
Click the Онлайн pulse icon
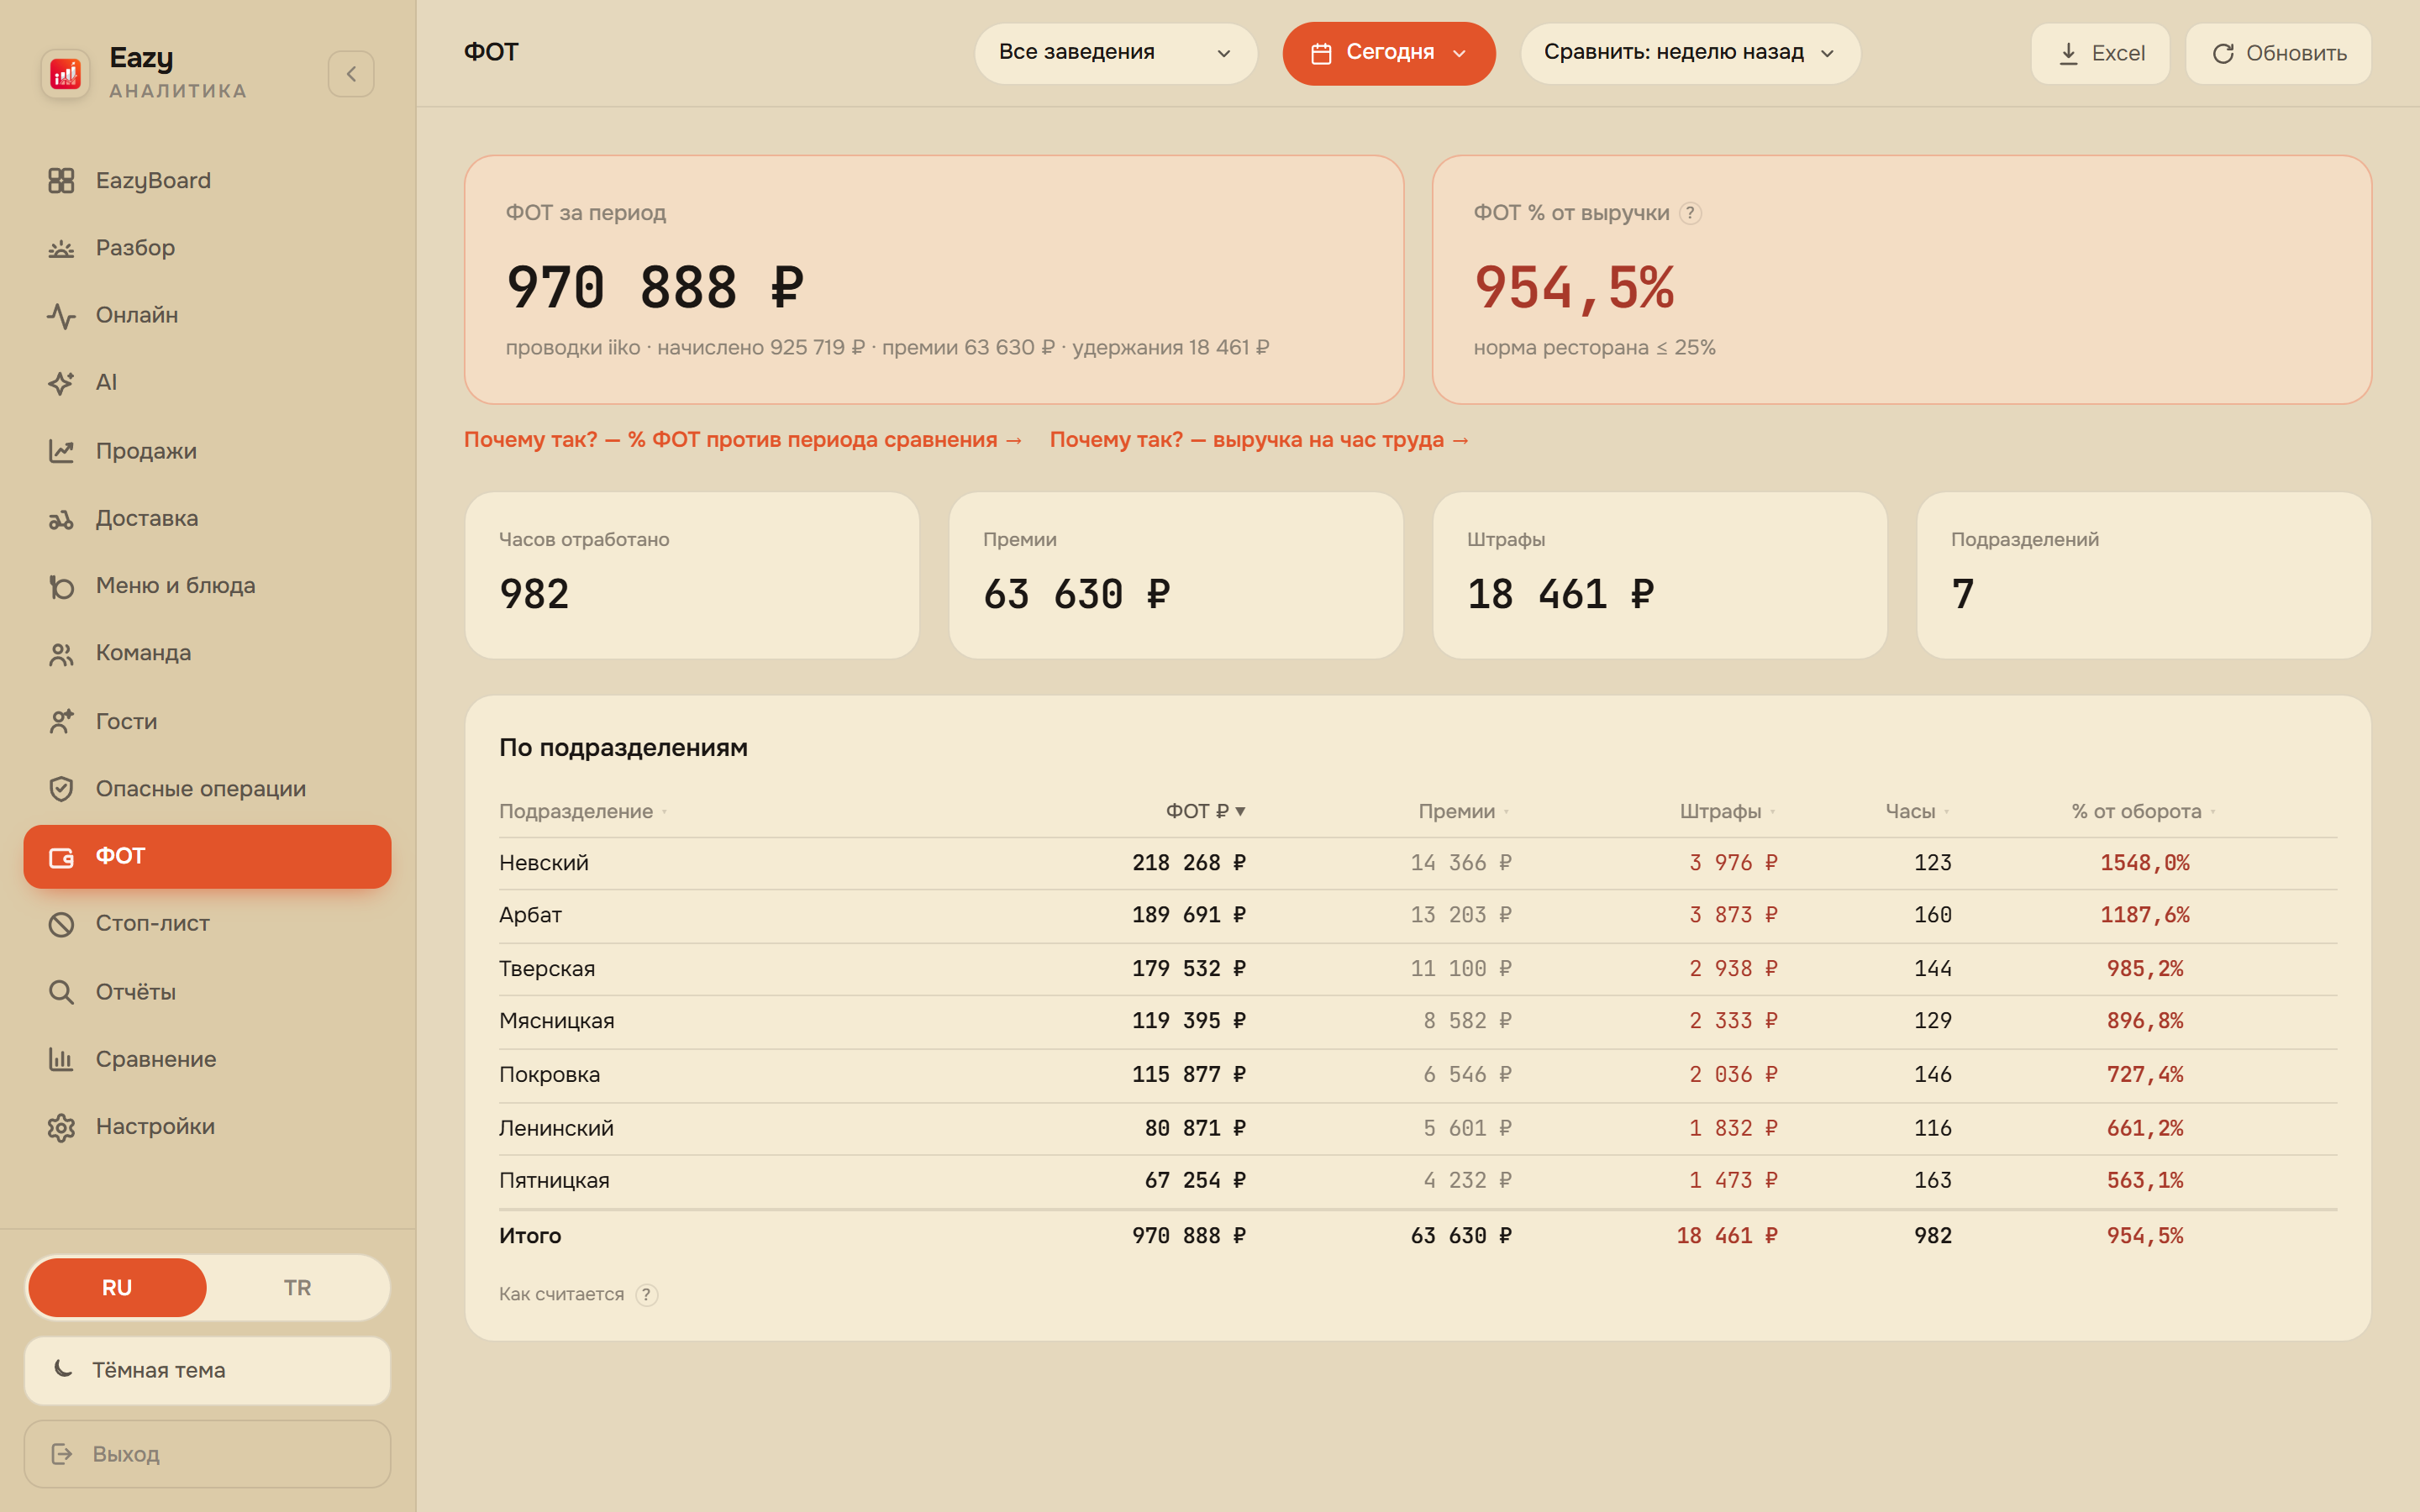[61, 315]
